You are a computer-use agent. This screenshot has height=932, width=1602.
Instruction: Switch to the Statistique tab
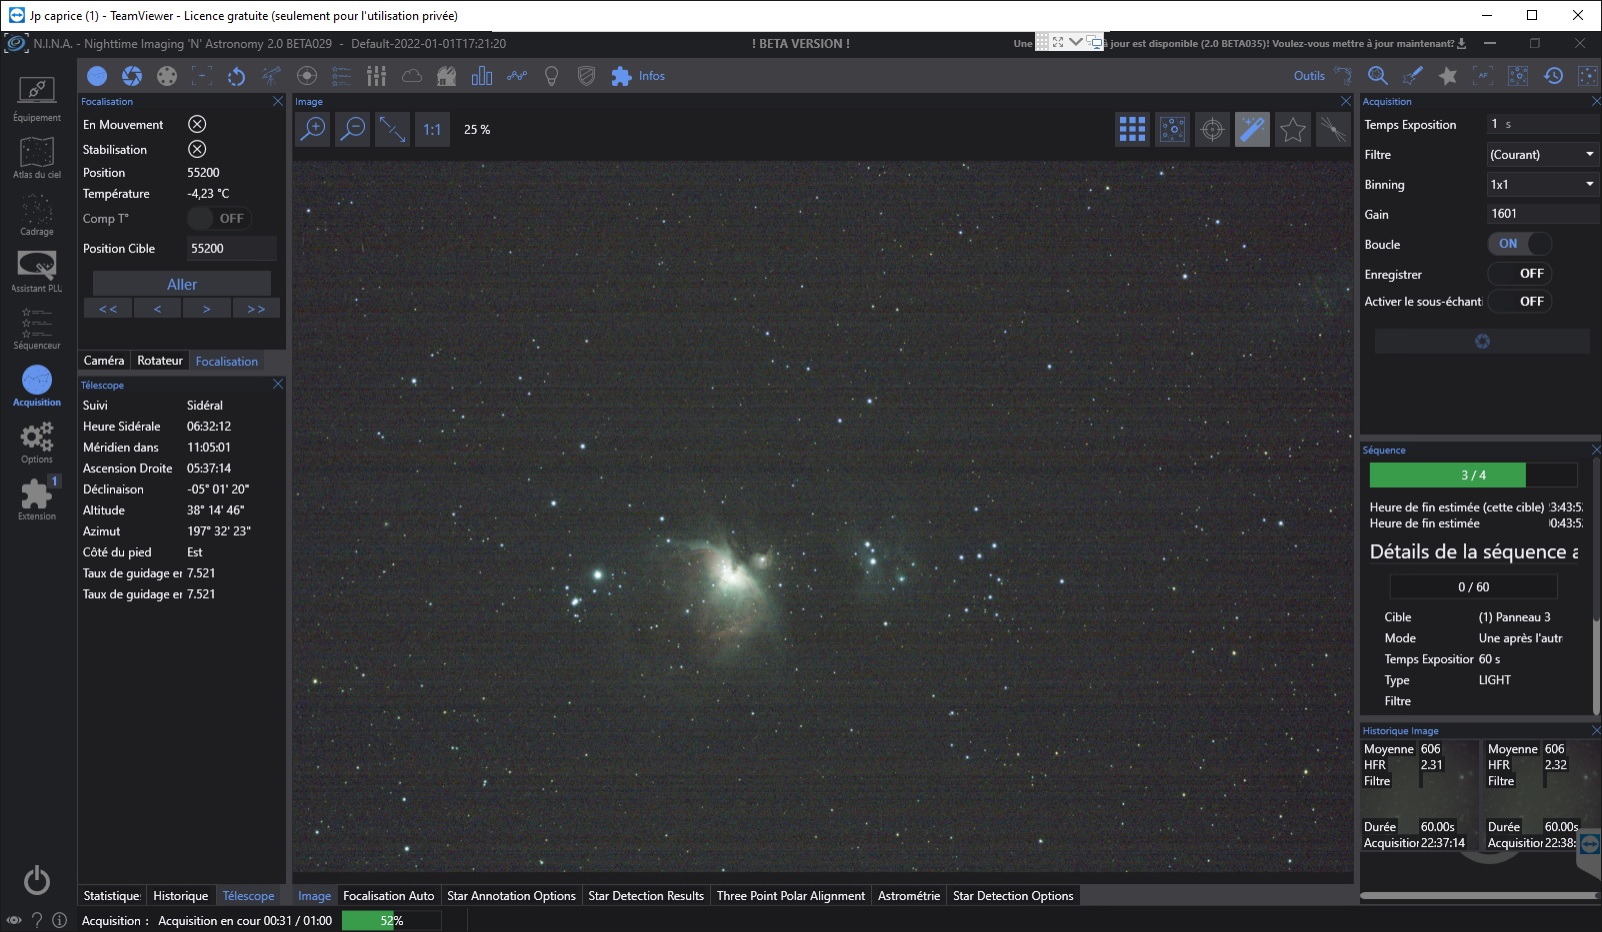click(112, 895)
